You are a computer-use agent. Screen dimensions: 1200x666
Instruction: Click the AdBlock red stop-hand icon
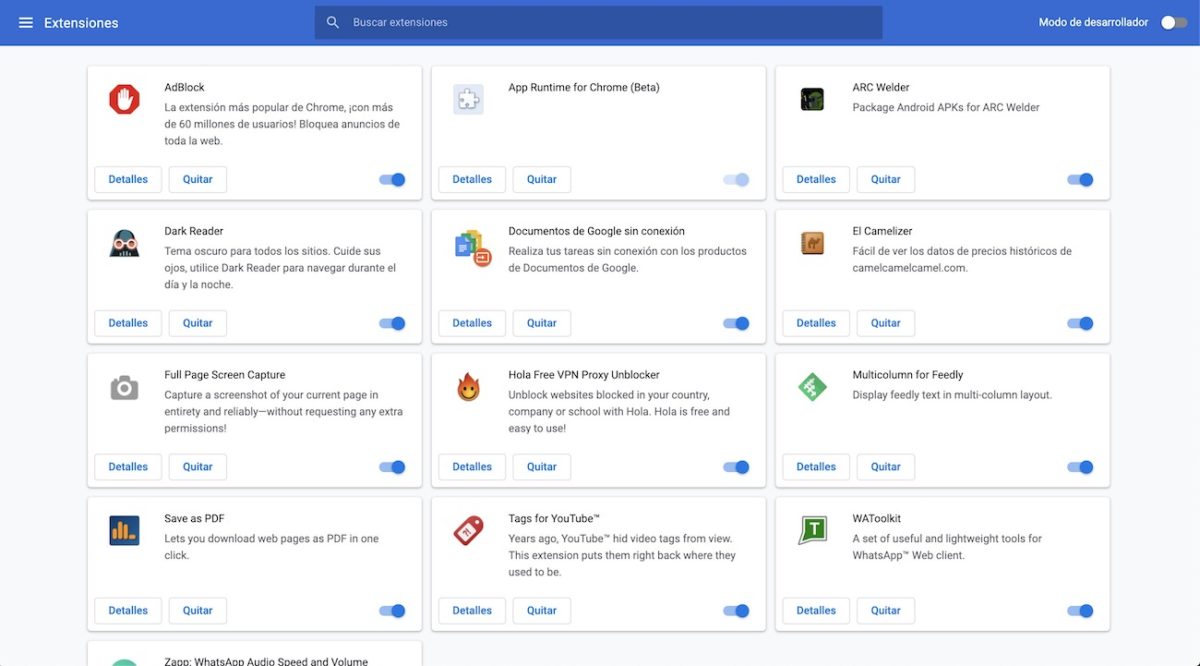(124, 99)
